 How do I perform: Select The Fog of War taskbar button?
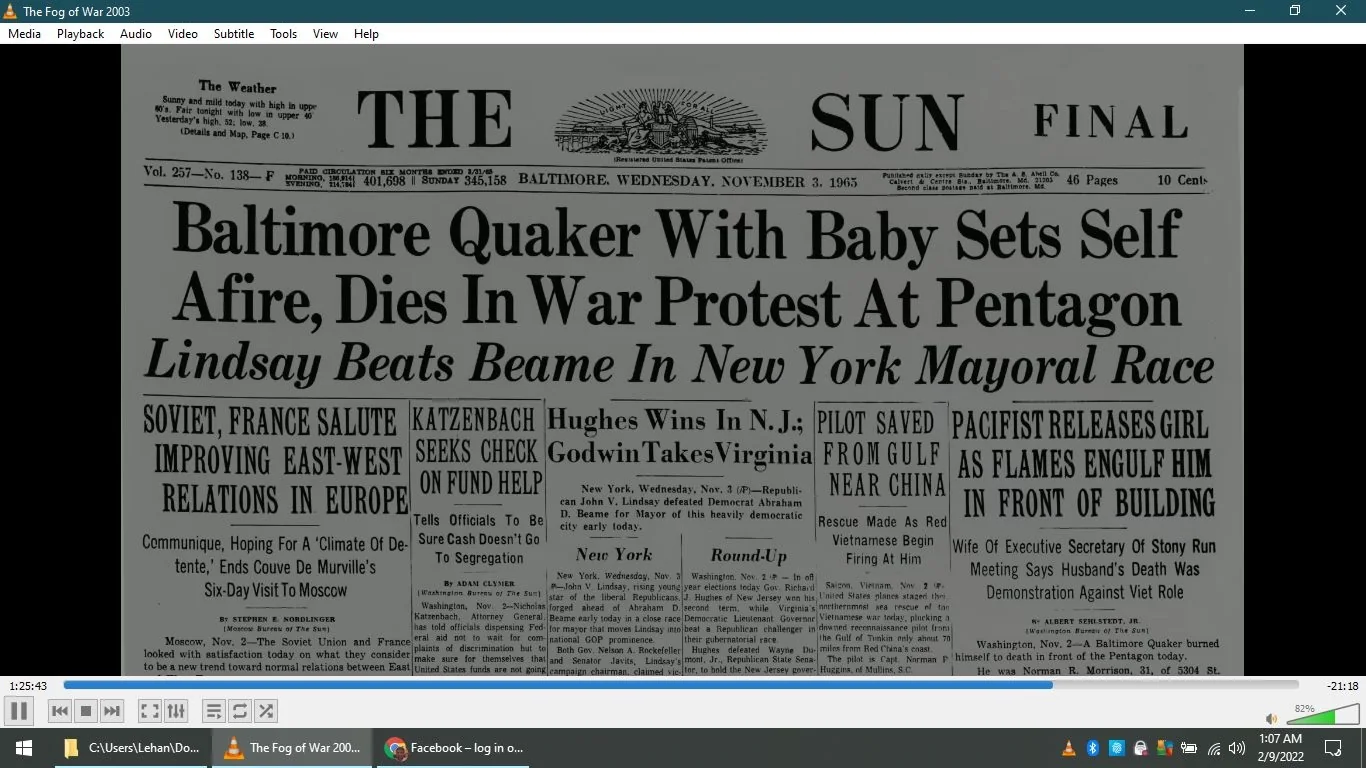pyautogui.click(x=294, y=748)
